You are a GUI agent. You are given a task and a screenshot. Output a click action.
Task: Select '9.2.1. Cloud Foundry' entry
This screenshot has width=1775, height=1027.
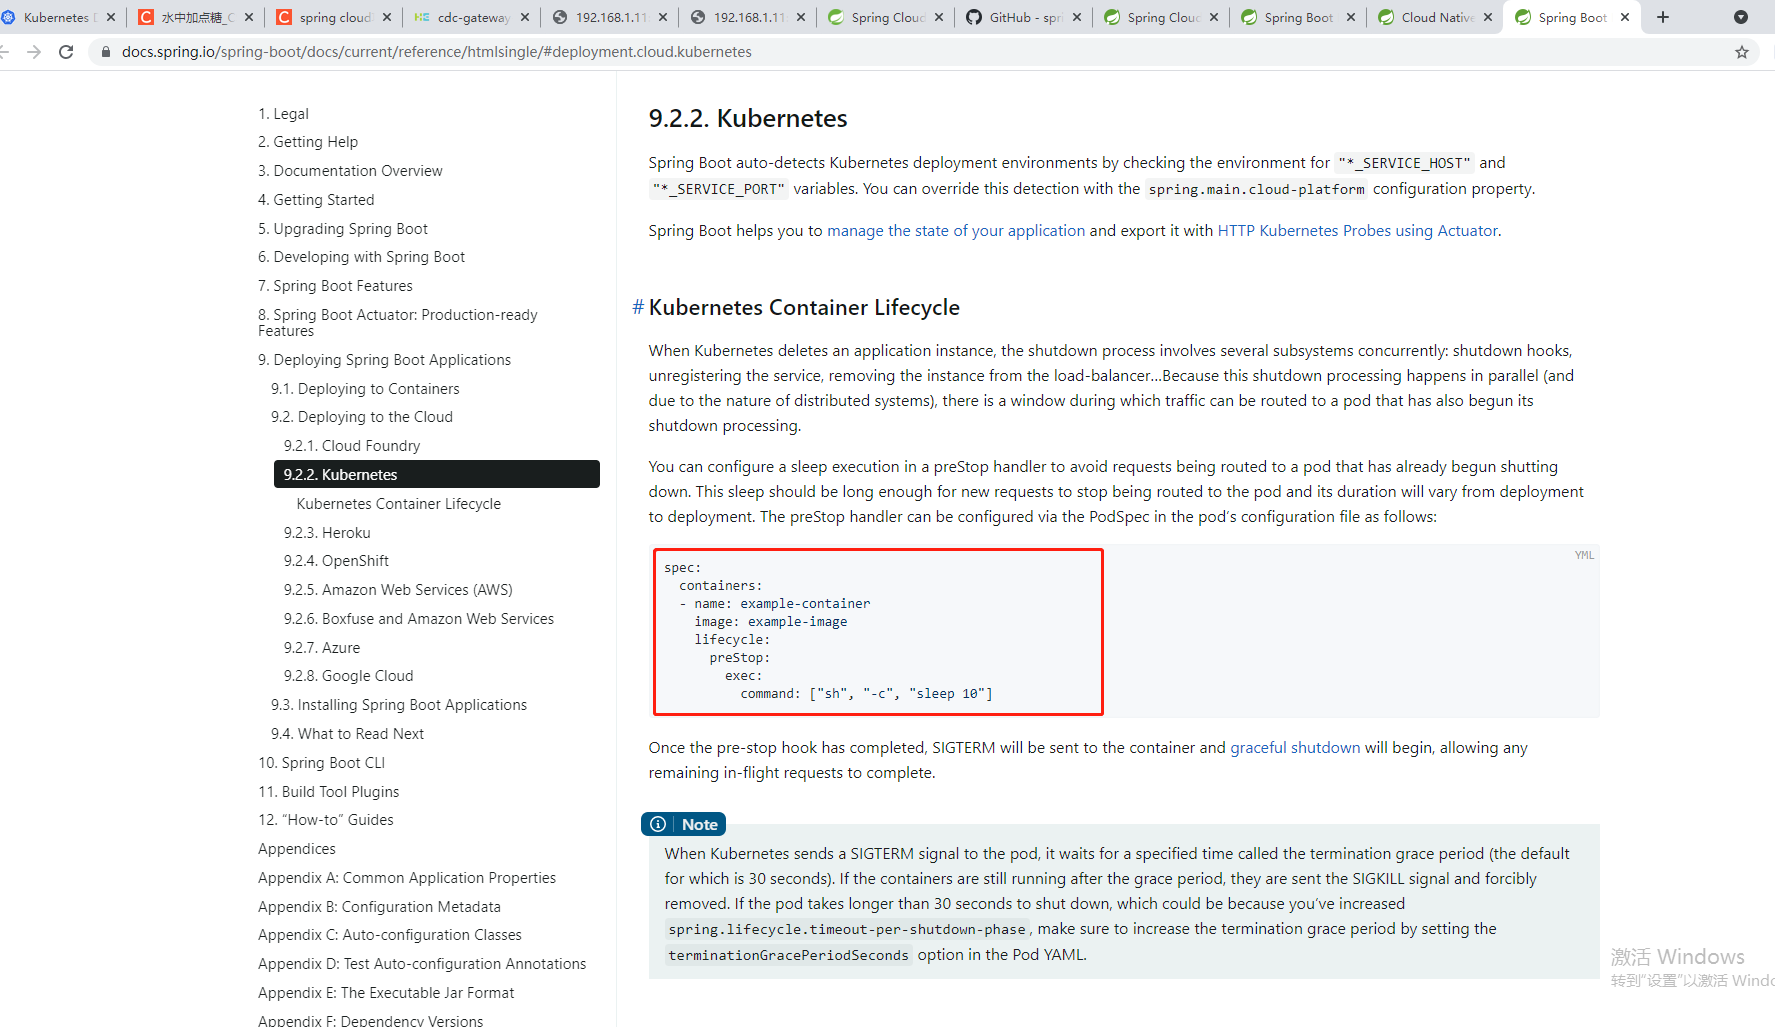click(x=352, y=446)
